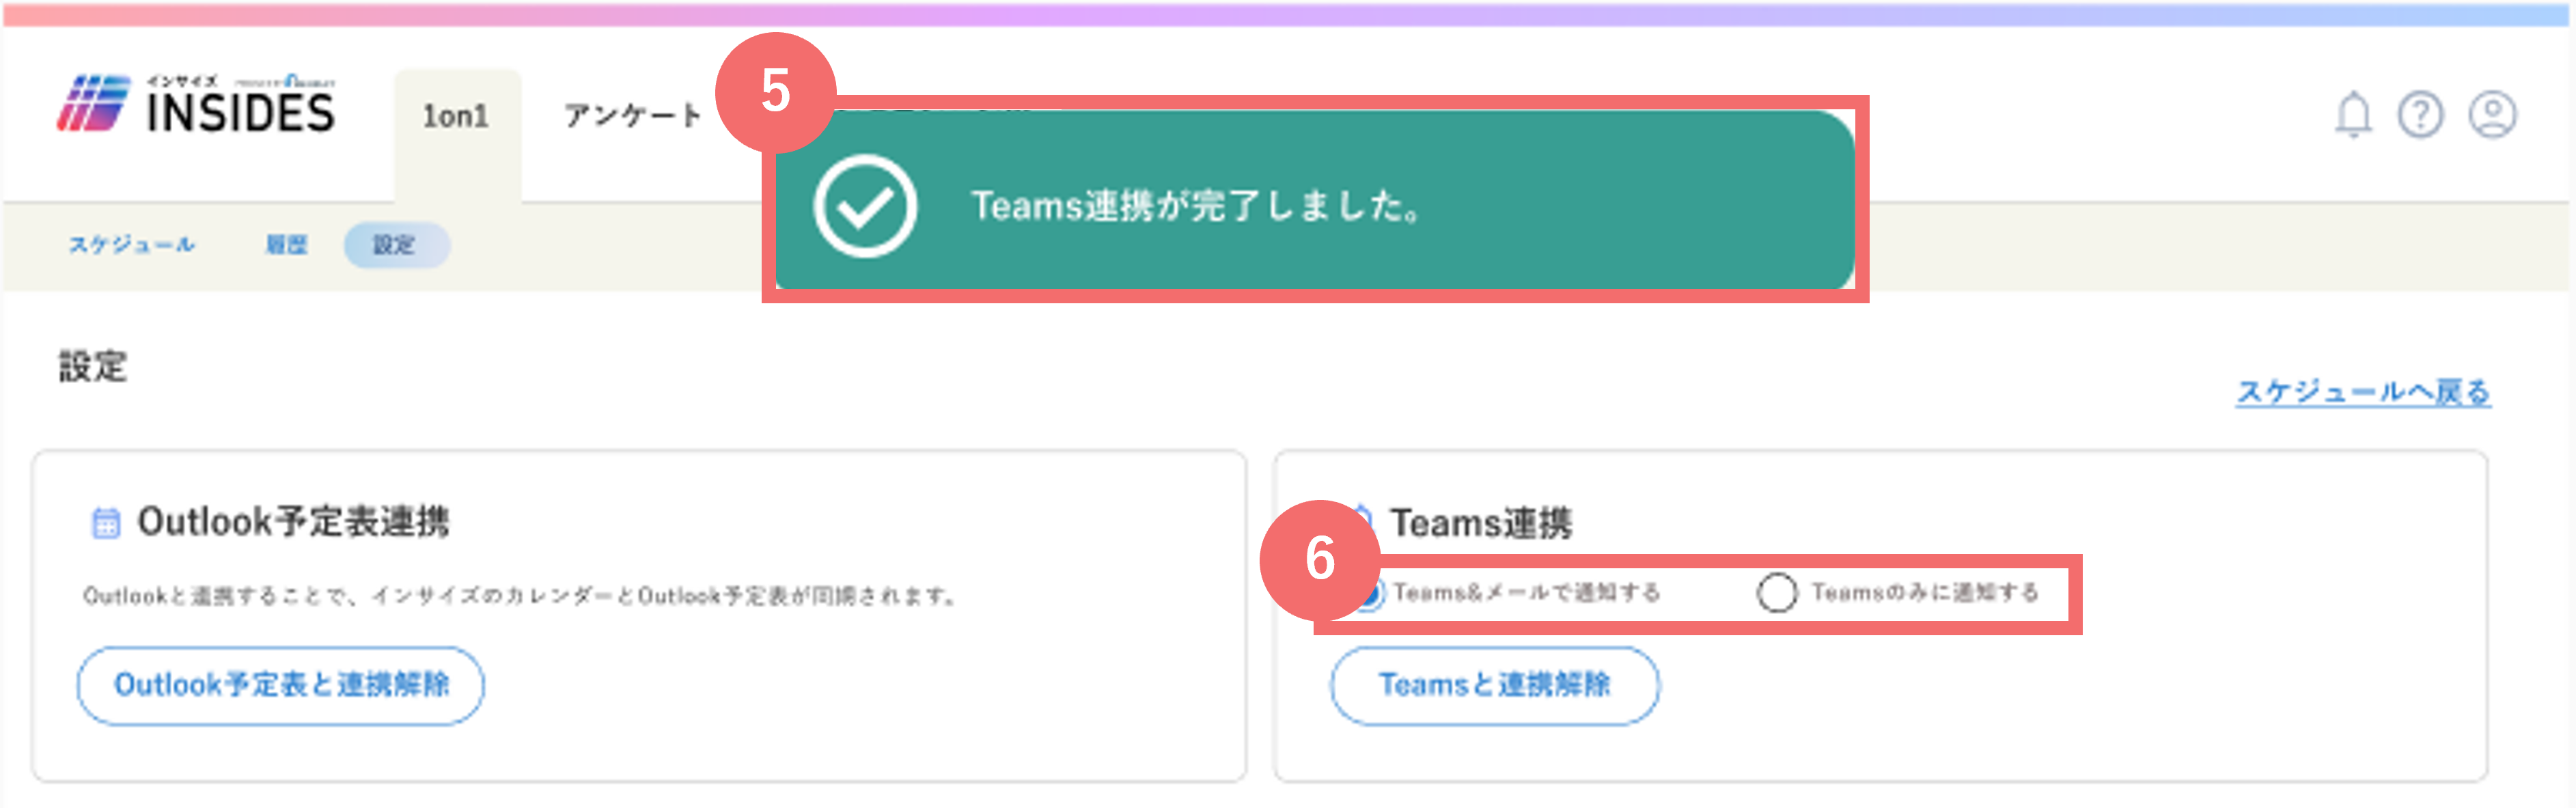Switch to the 1on1 tab
The width and height of the screenshot is (2576, 808).
(x=457, y=117)
